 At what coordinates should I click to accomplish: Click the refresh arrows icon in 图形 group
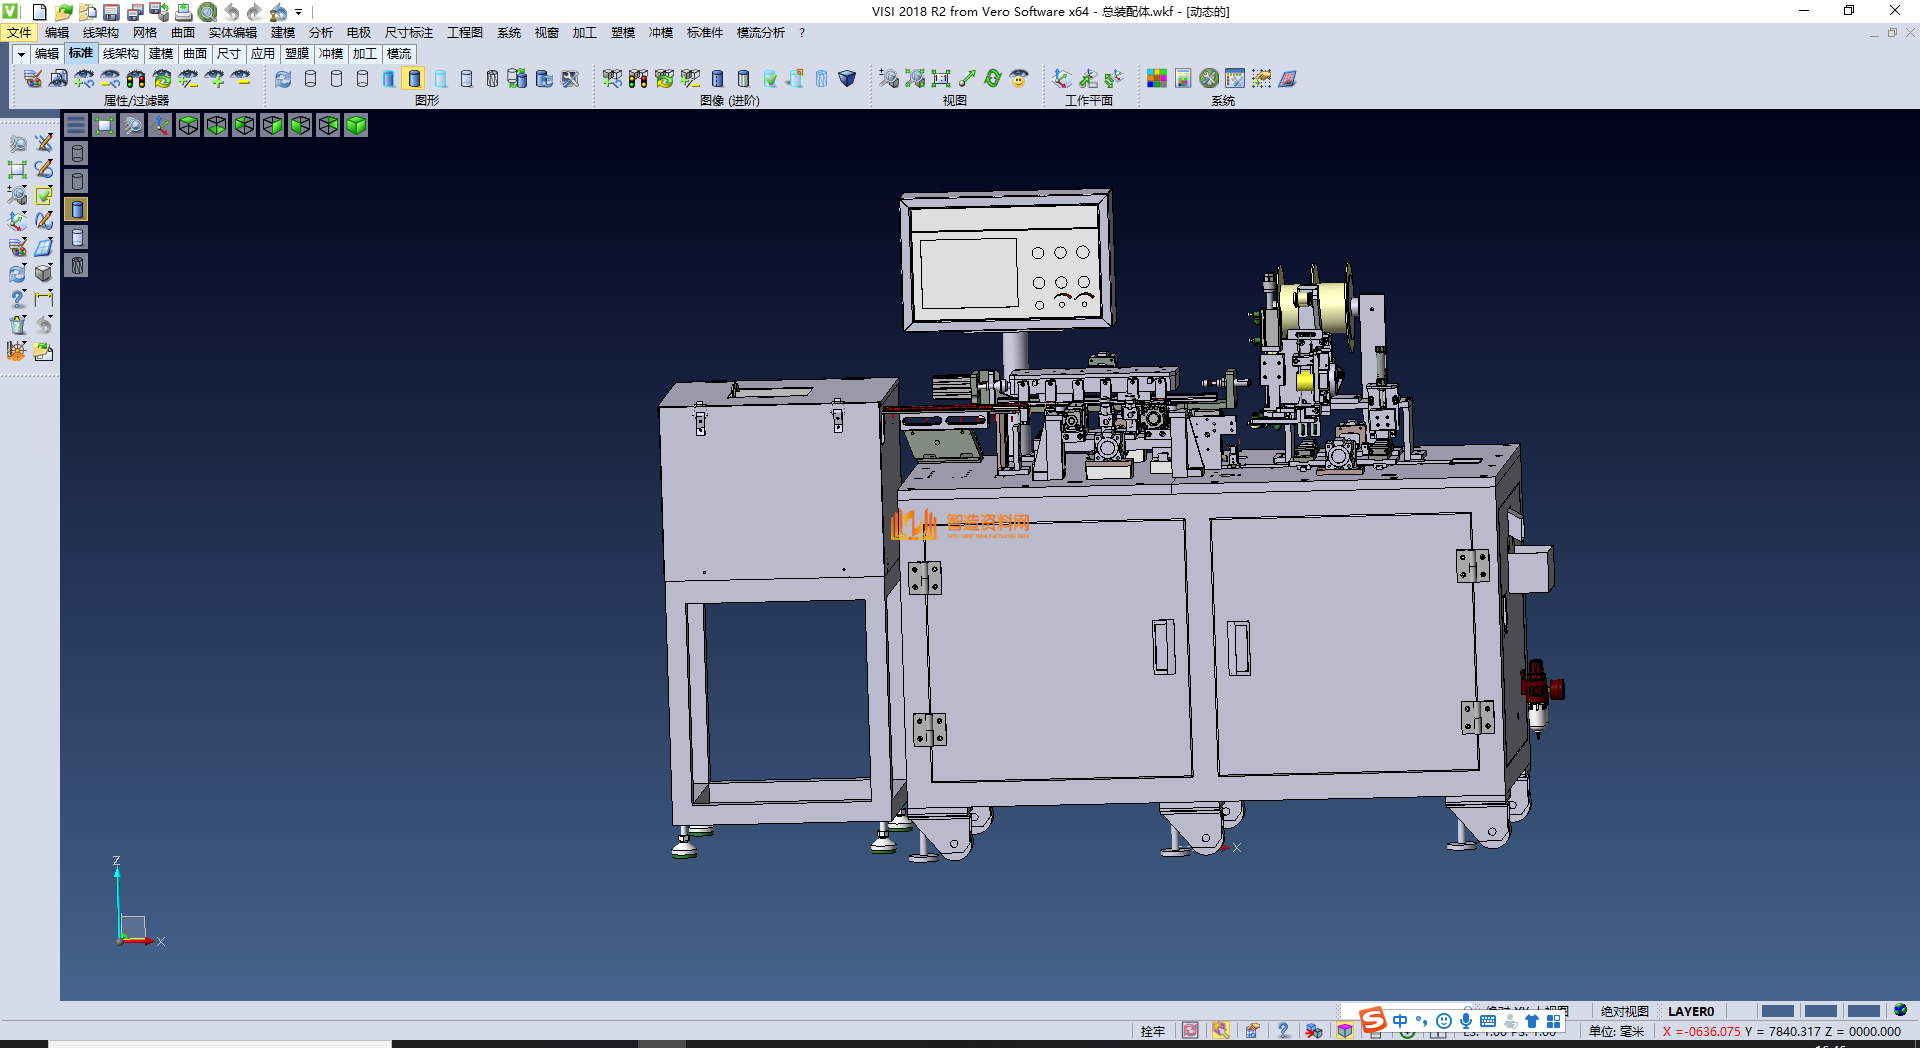[x=283, y=78]
